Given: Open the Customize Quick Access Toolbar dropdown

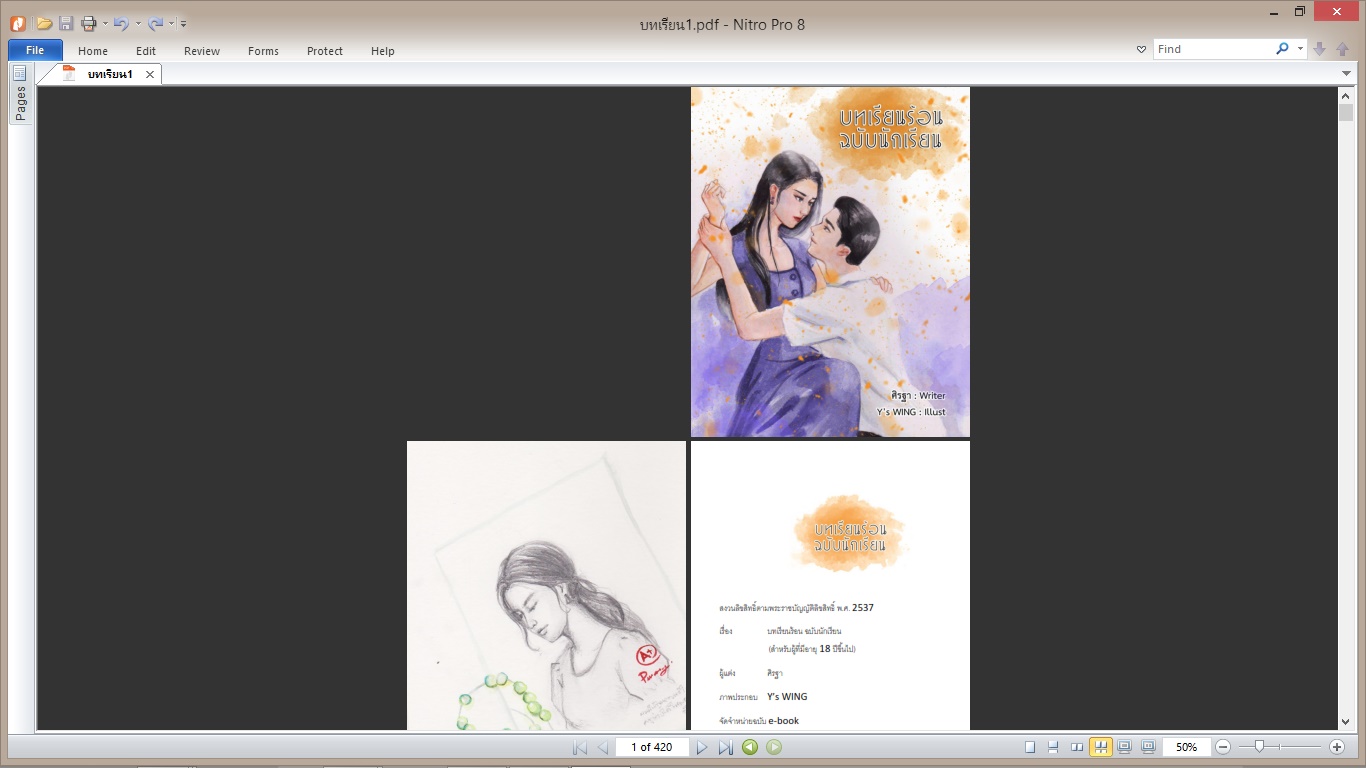Looking at the screenshot, I should coord(183,24).
